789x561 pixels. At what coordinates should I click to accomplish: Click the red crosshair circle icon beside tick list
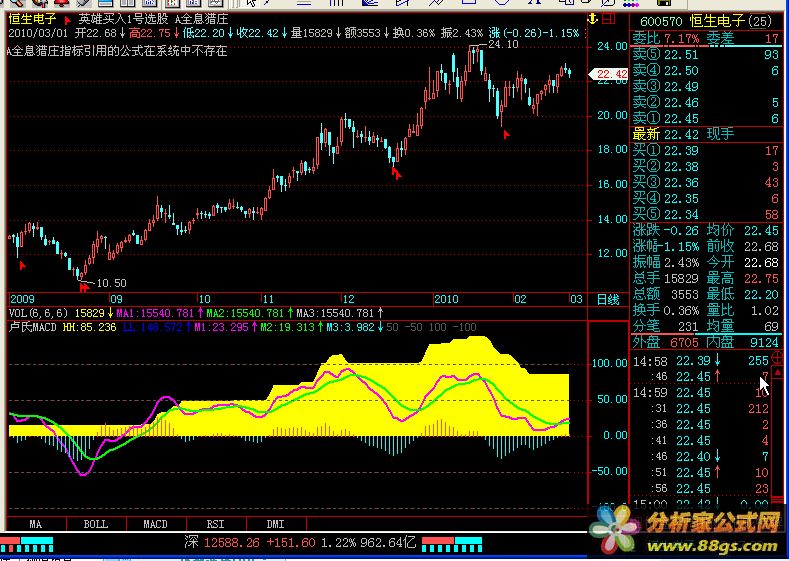[777, 358]
